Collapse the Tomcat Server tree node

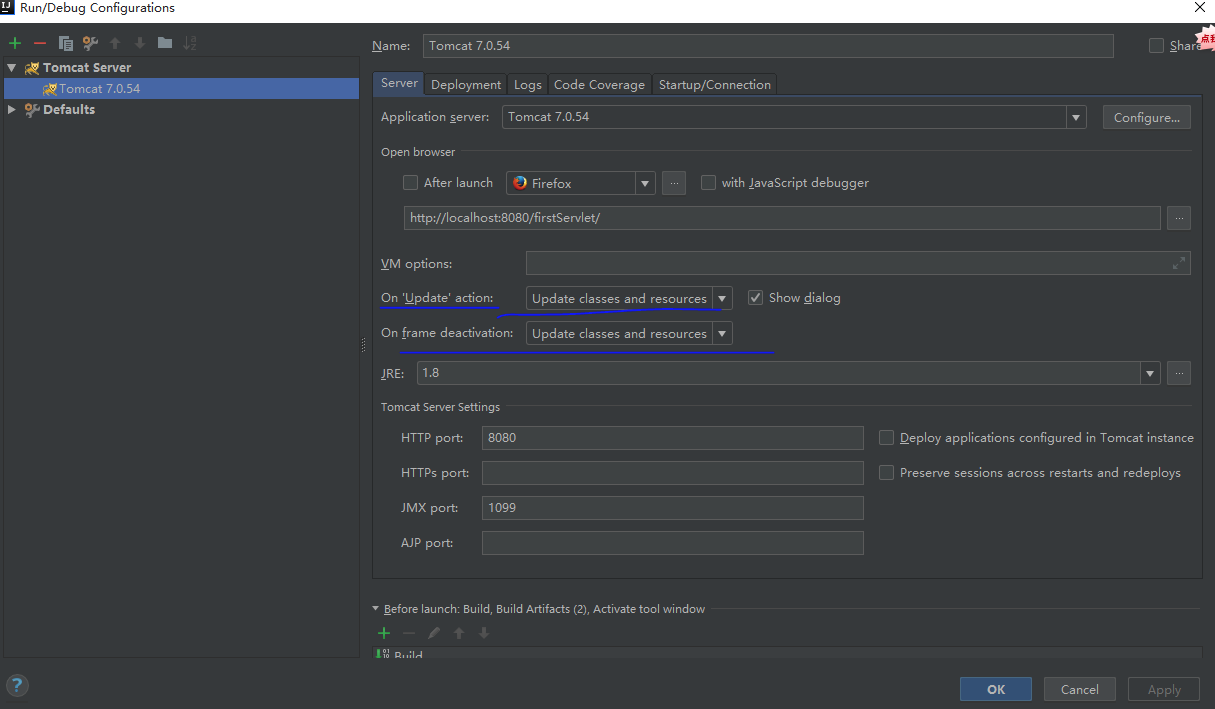(11, 68)
